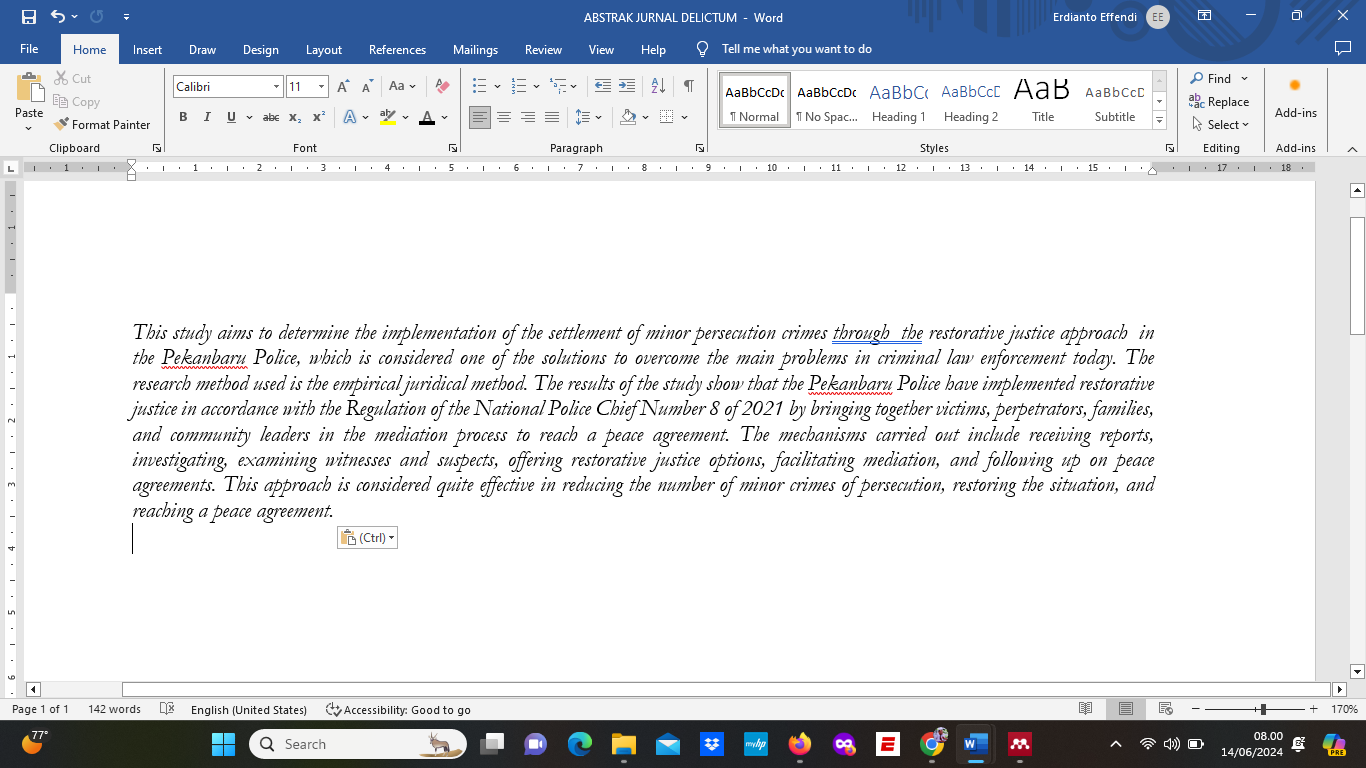Switch to the References tab
This screenshot has width=1366, height=768.
click(397, 49)
